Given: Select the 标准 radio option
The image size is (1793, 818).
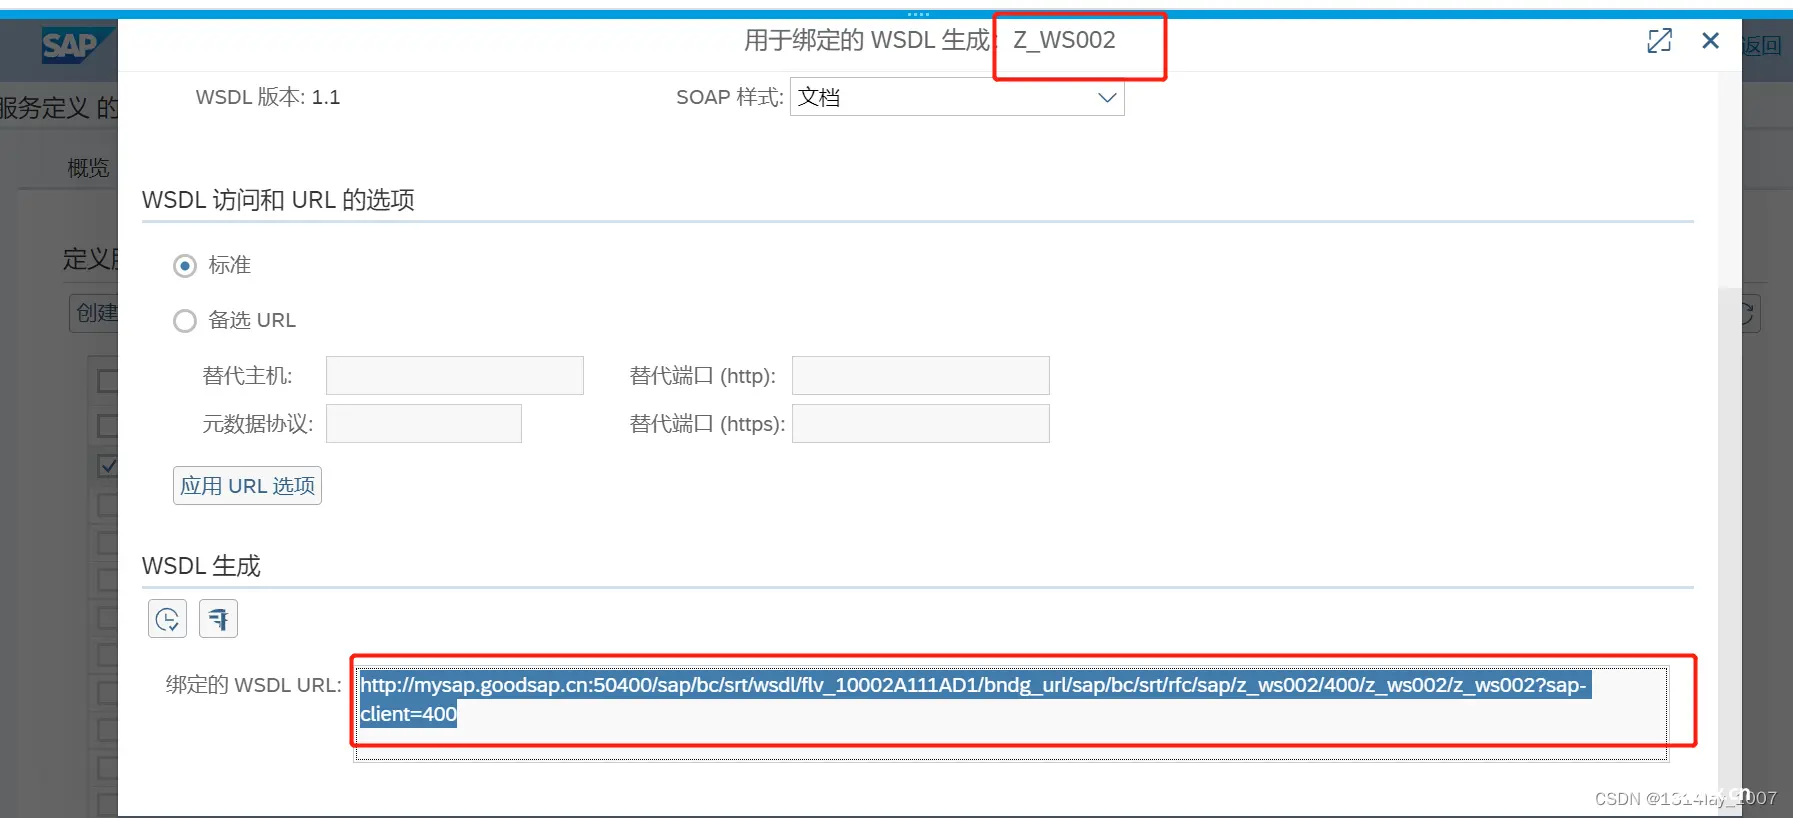Looking at the screenshot, I should pos(185,266).
